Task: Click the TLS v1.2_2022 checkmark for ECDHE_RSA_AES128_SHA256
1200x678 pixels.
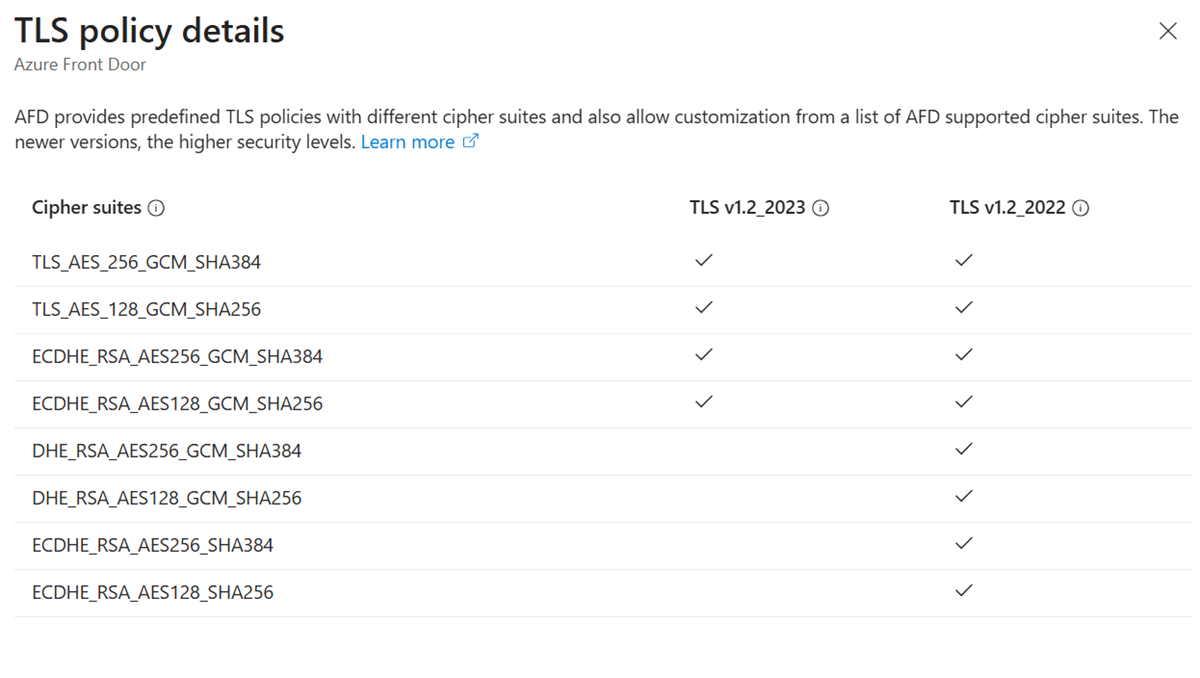Action: pyautogui.click(x=963, y=591)
